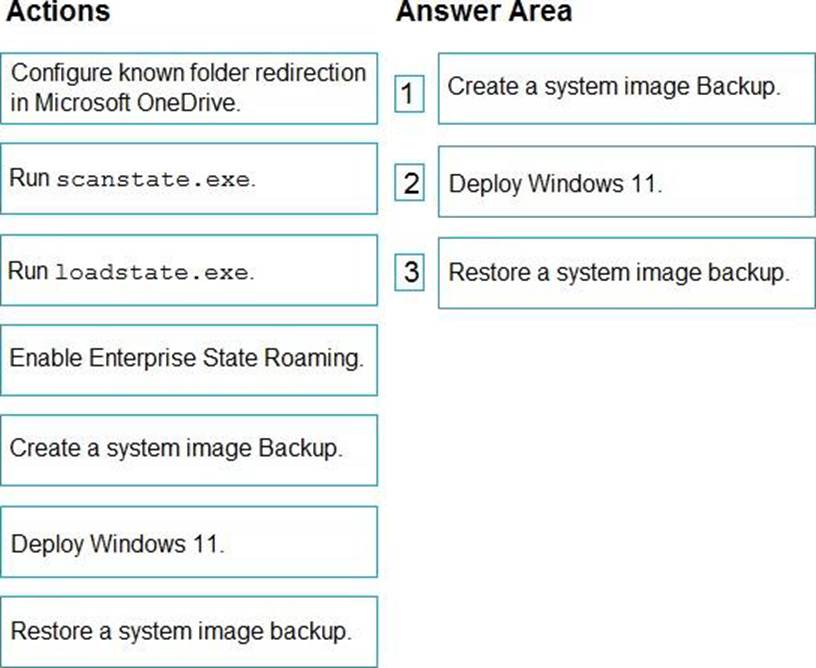Click the Answer Area heading
This screenshot has width=816, height=668.
point(484,13)
